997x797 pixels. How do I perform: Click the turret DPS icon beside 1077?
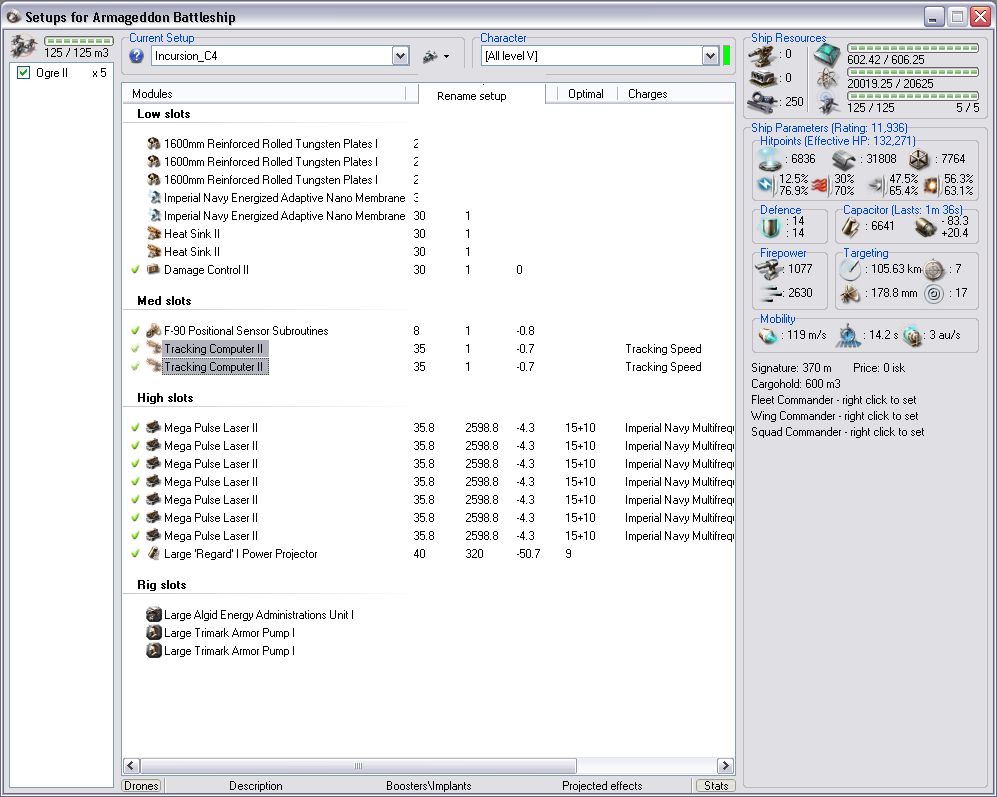769,269
